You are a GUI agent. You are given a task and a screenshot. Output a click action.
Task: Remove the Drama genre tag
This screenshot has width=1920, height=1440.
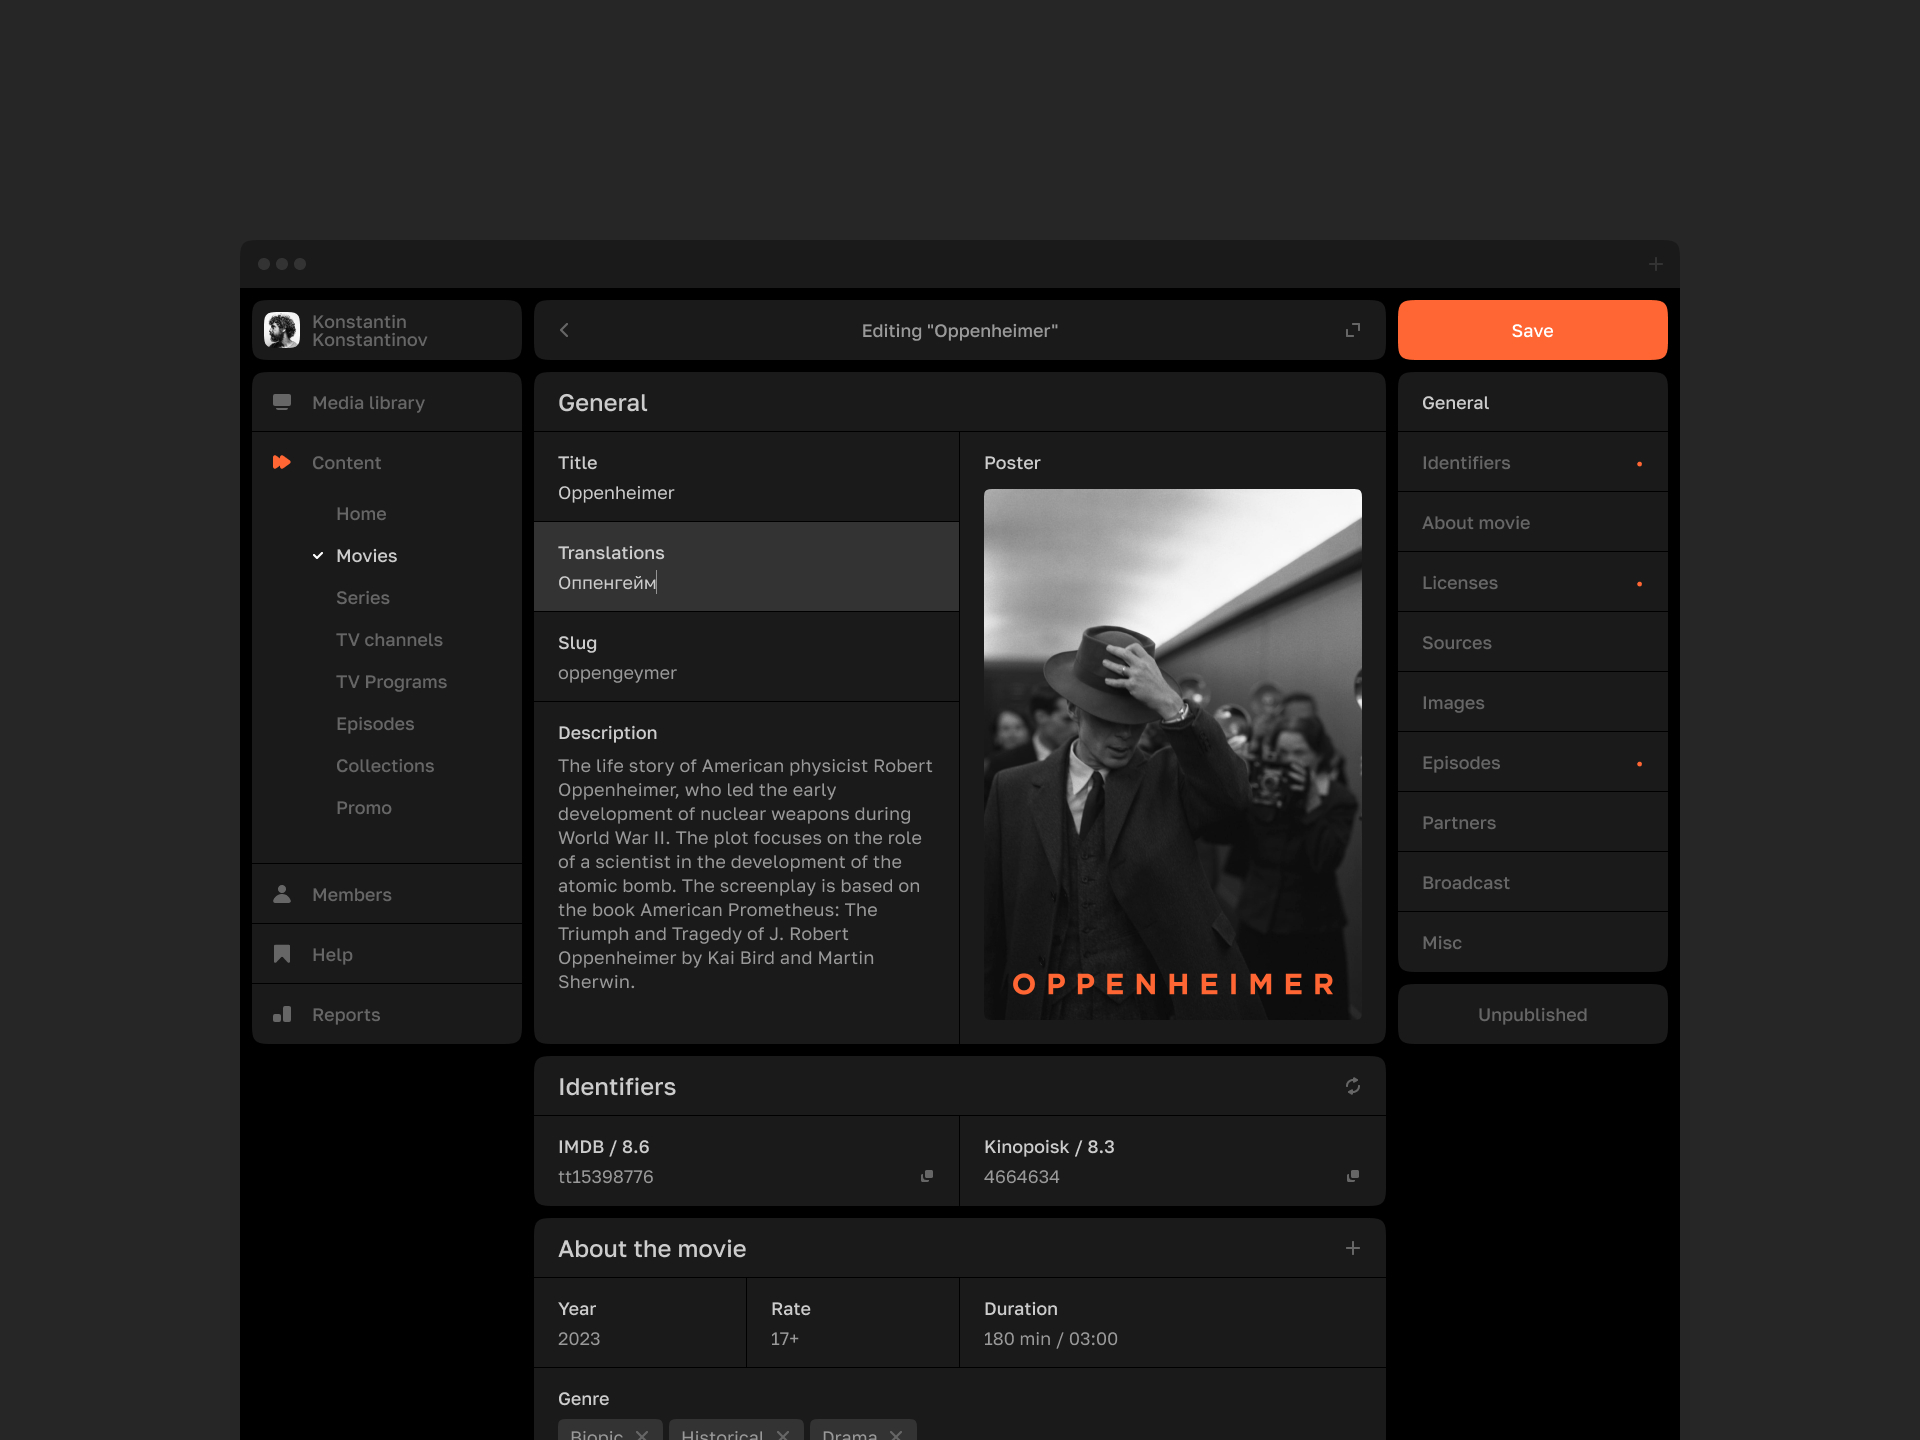pyautogui.click(x=896, y=1434)
